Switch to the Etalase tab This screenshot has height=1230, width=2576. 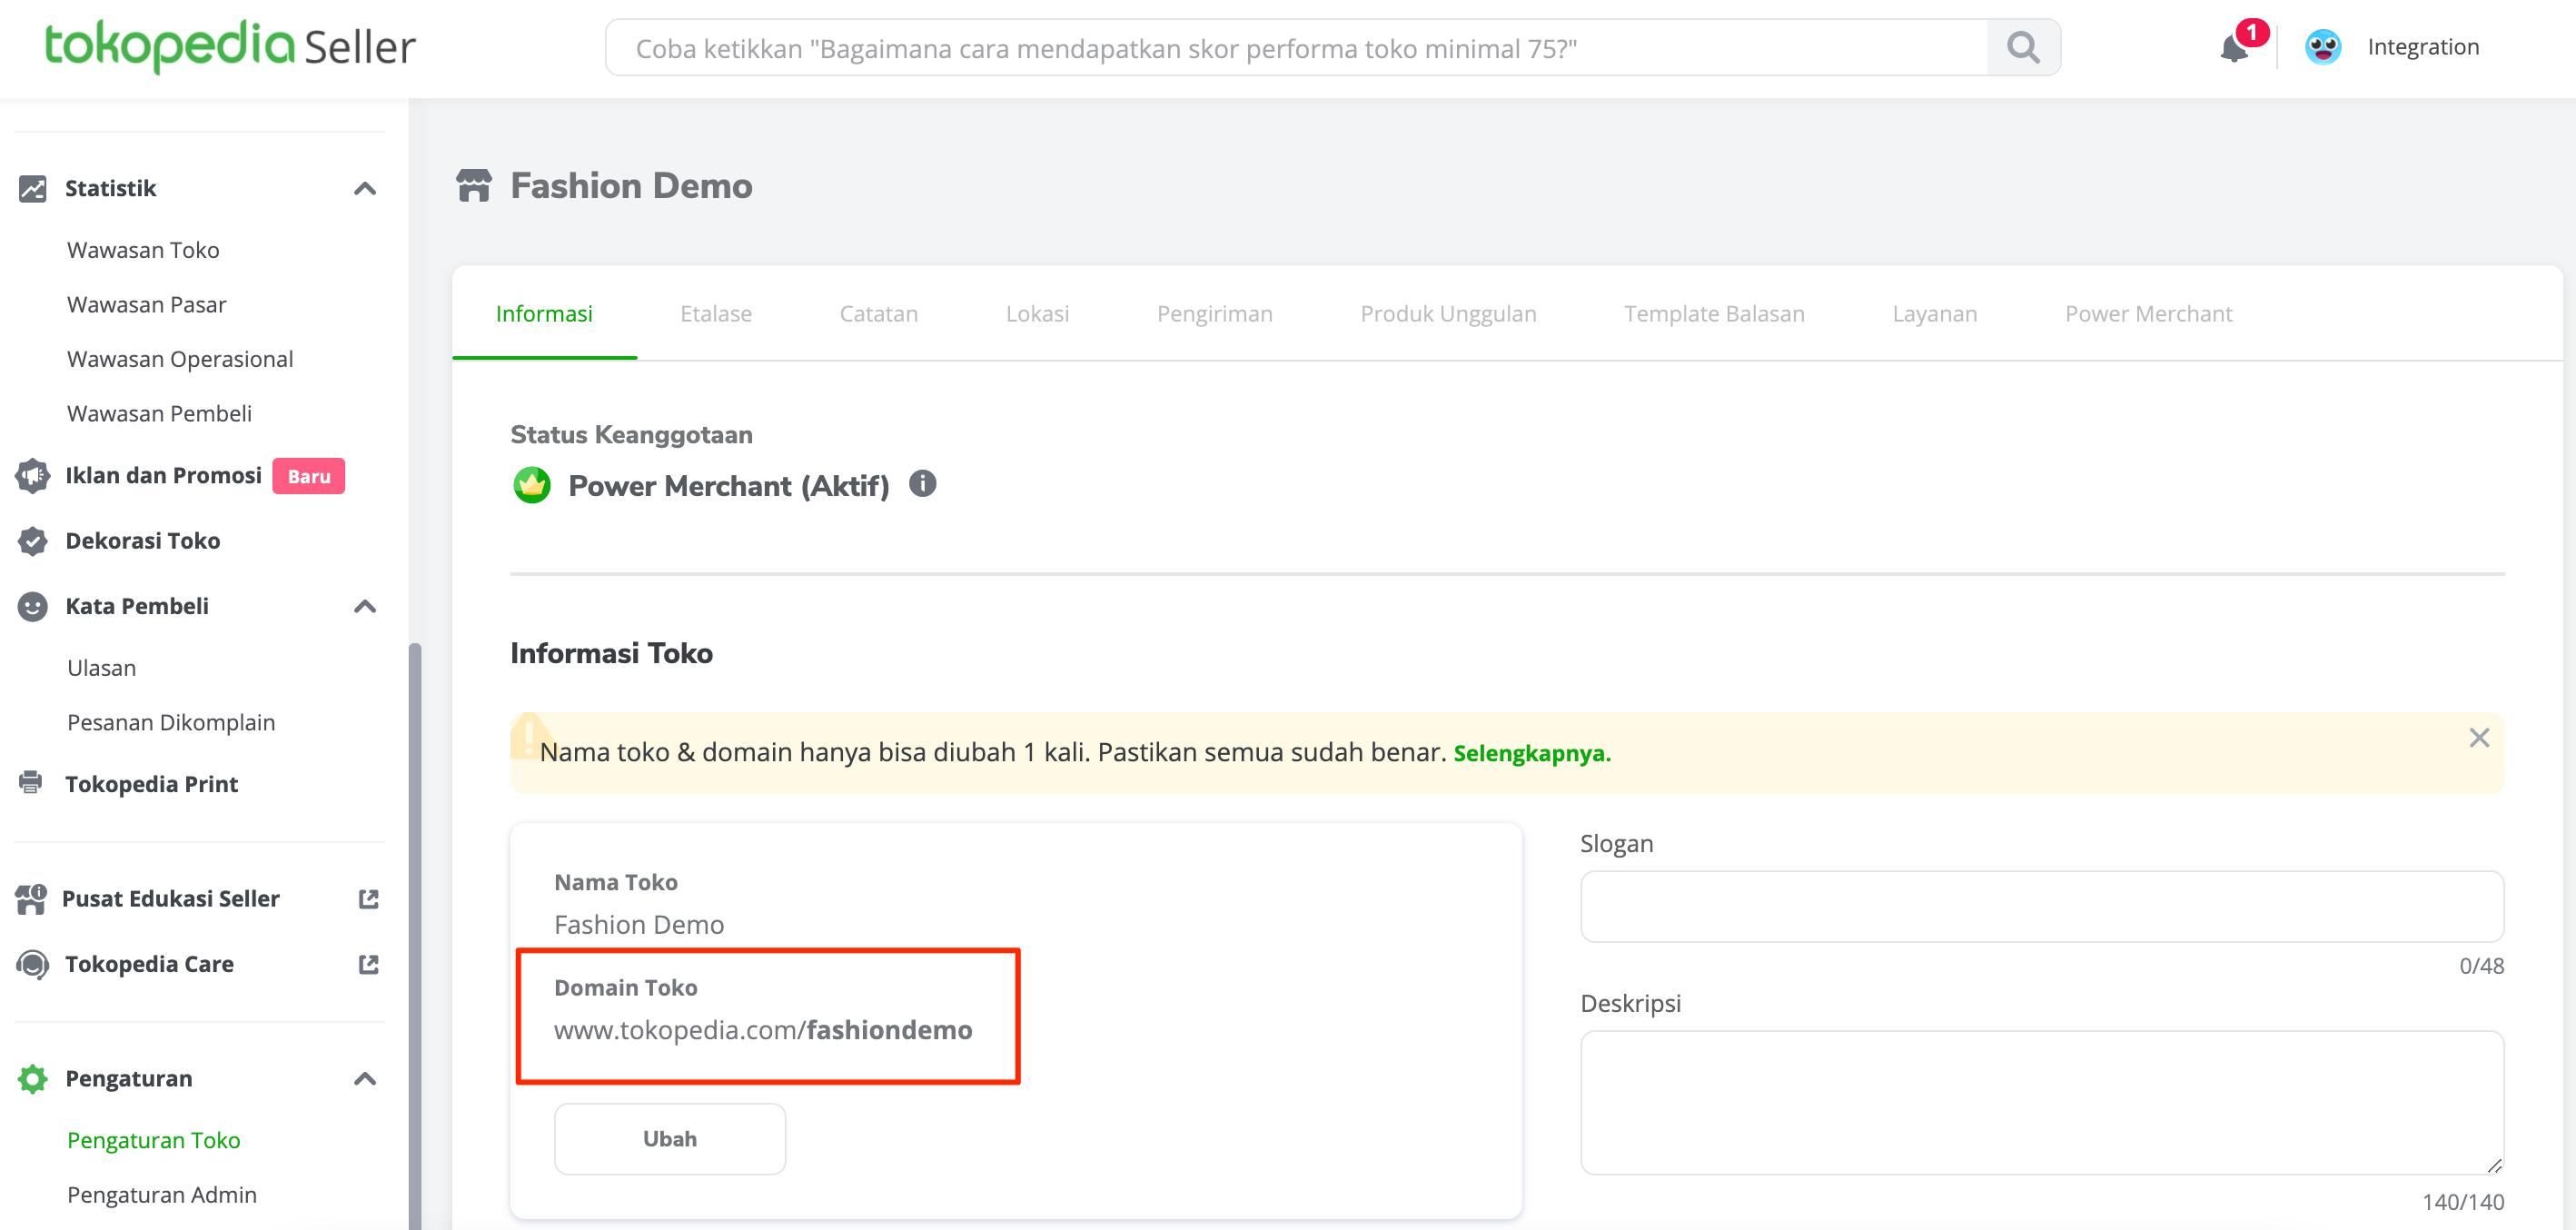(715, 314)
